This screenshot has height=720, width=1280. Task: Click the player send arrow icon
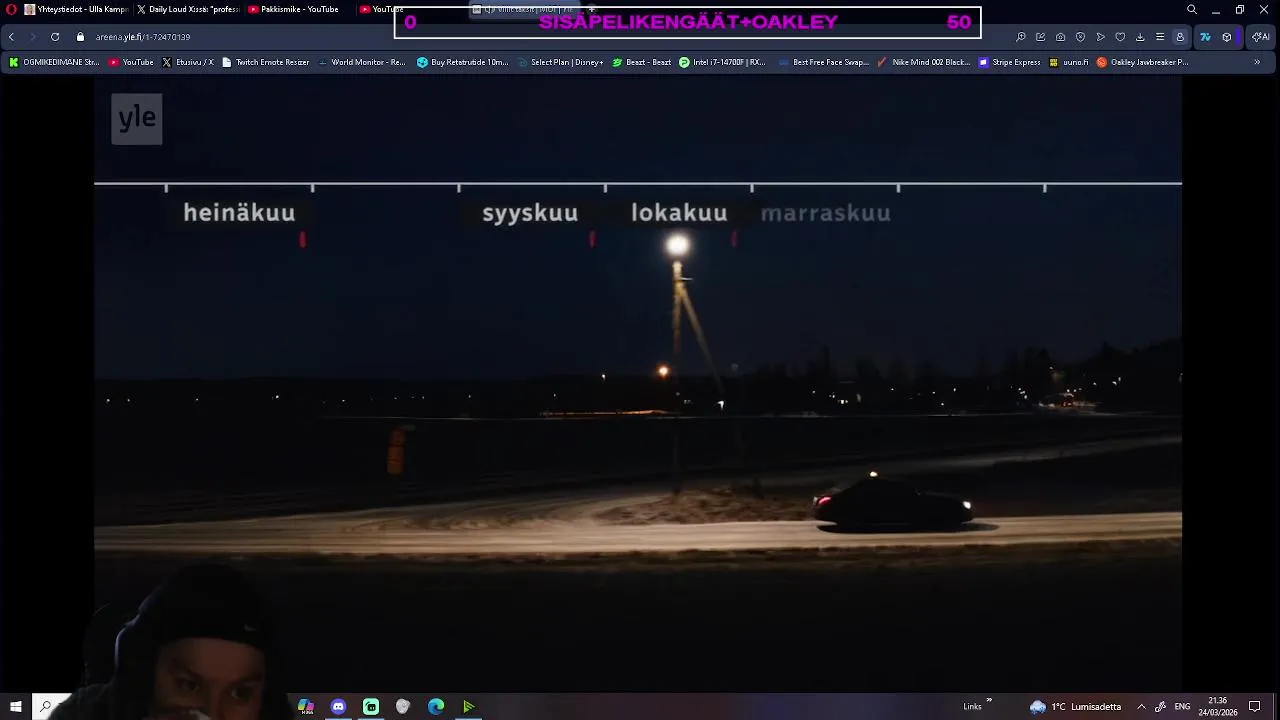1101,37
